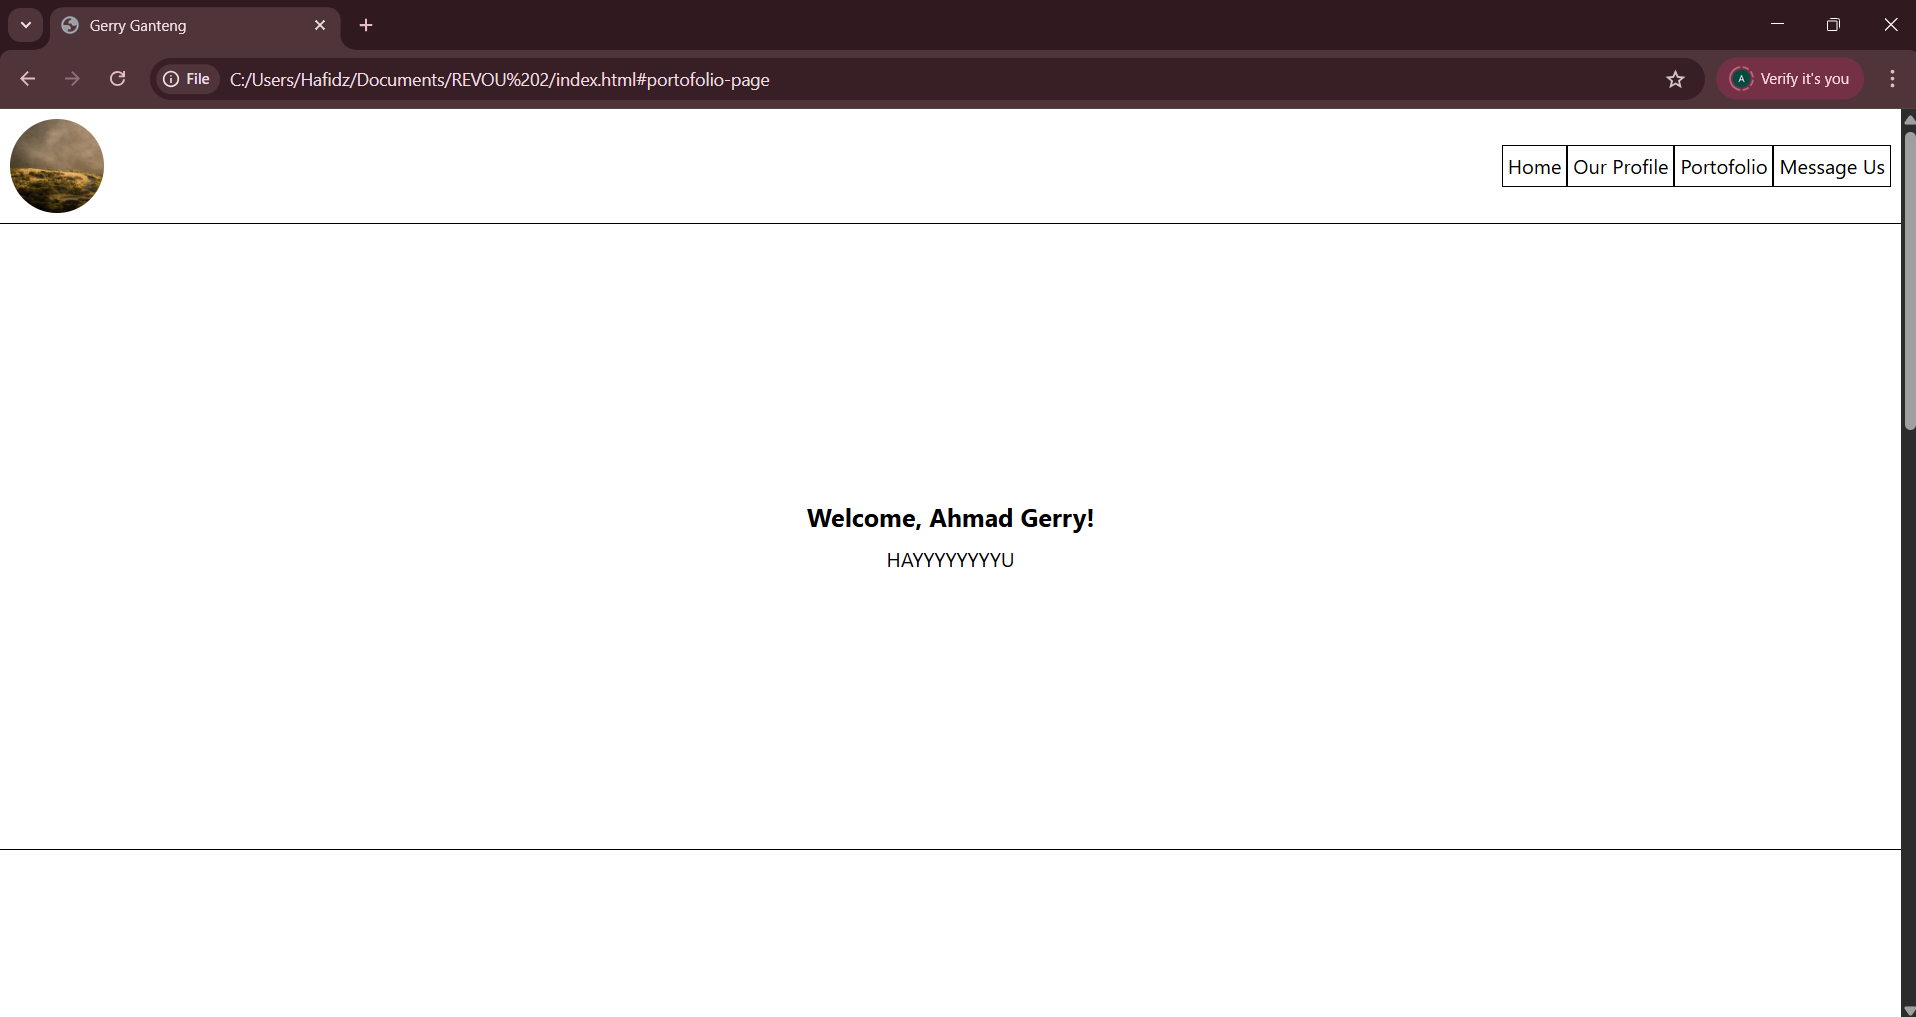Close the Gerry Ganteng tab
1916x1017 pixels.
(320, 26)
